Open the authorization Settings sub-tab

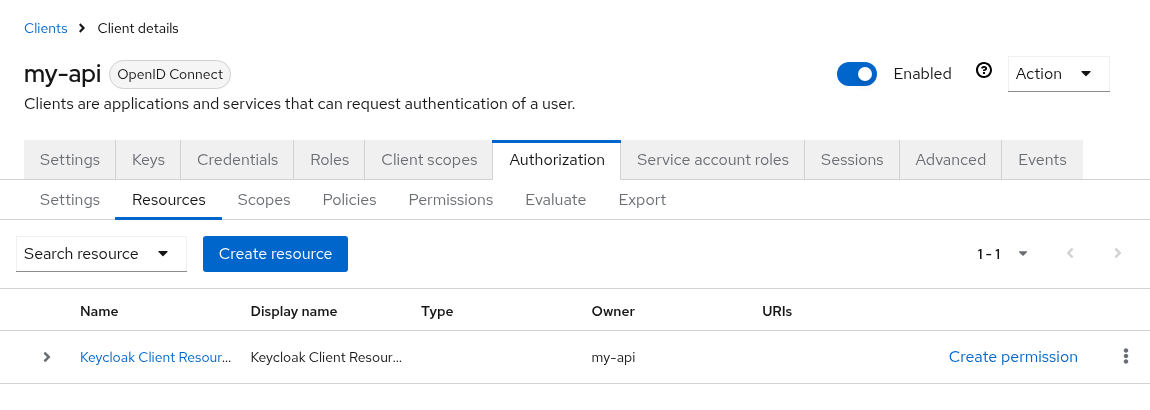(70, 199)
